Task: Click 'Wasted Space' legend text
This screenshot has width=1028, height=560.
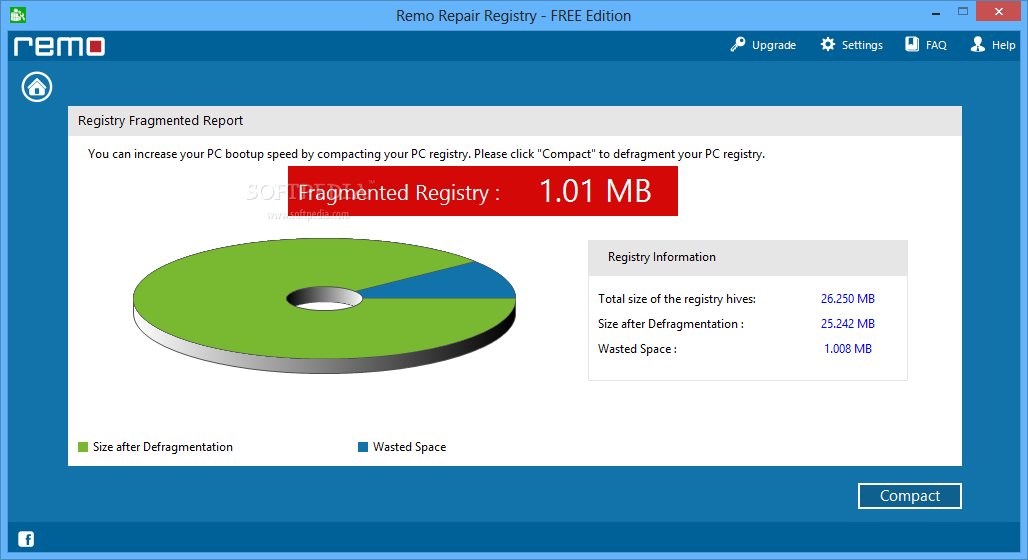Action: pos(410,447)
